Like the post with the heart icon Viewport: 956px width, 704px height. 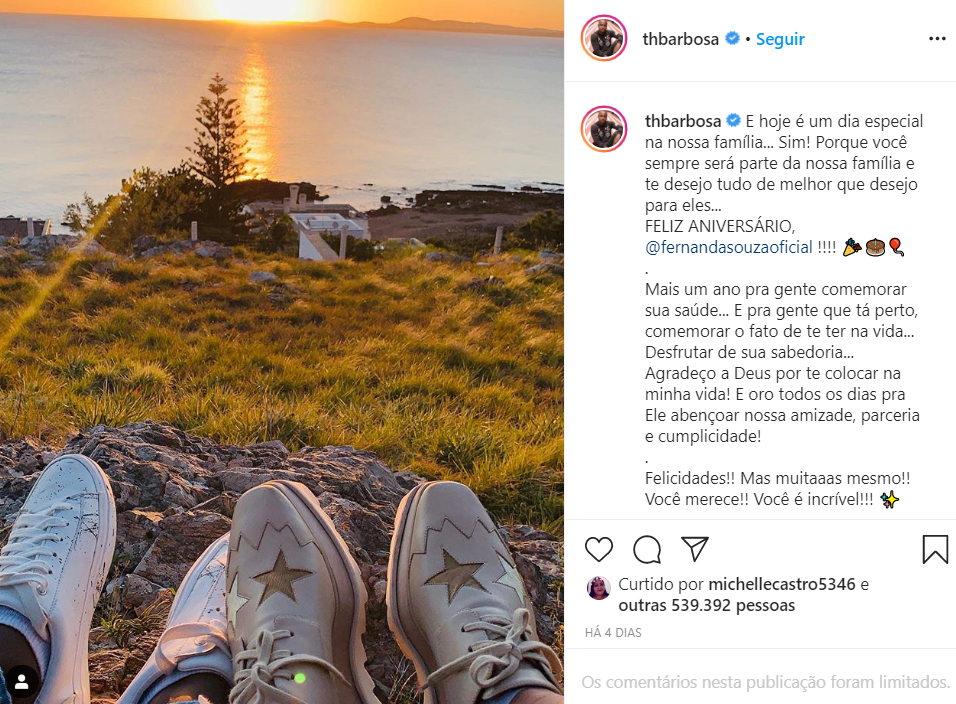coord(599,549)
